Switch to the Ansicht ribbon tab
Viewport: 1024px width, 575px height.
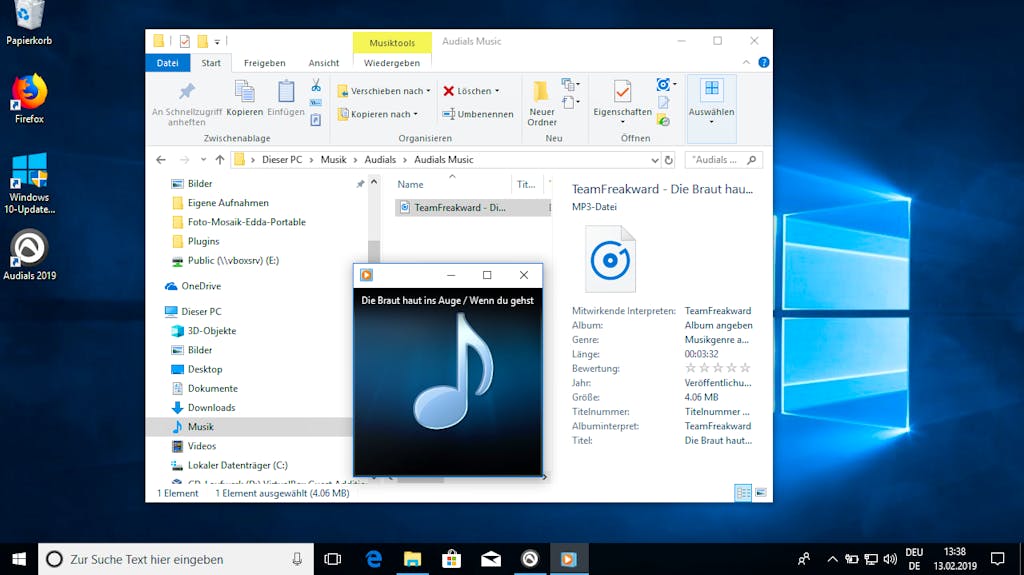pyautogui.click(x=323, y=63)
